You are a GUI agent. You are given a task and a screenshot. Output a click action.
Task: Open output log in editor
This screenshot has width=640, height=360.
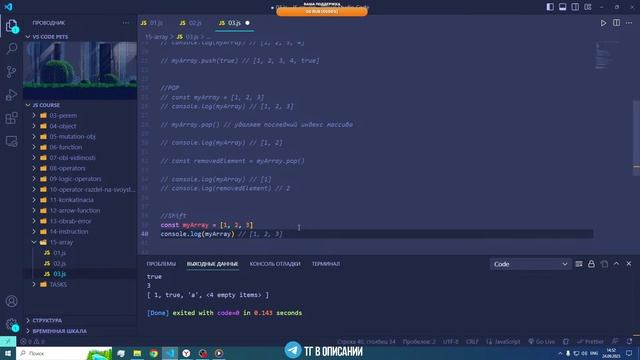[x=604, y=264]
